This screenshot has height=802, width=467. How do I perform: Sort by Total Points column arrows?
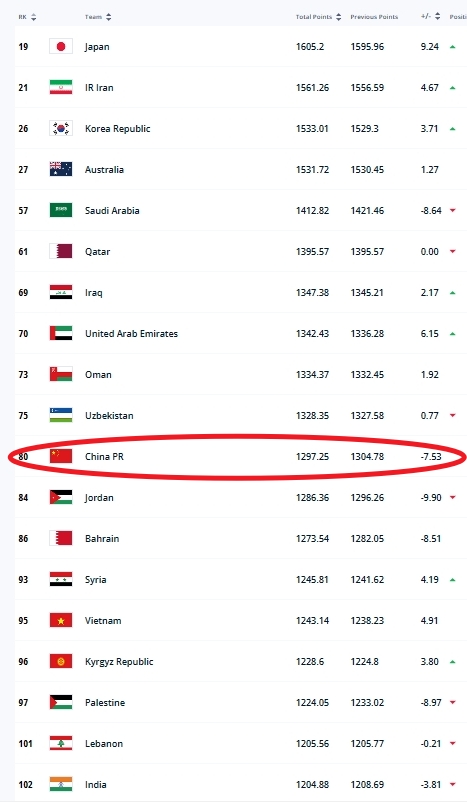click(x=339, y=17)
